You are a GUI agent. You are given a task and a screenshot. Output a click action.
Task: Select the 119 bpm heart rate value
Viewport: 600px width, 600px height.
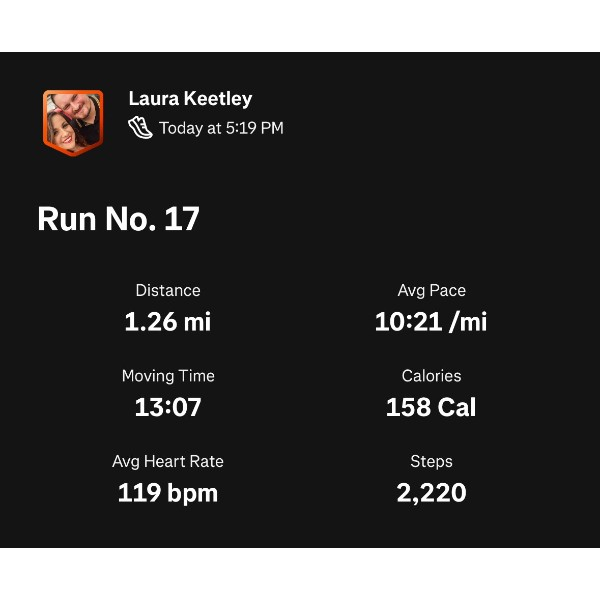pos(168,493)
